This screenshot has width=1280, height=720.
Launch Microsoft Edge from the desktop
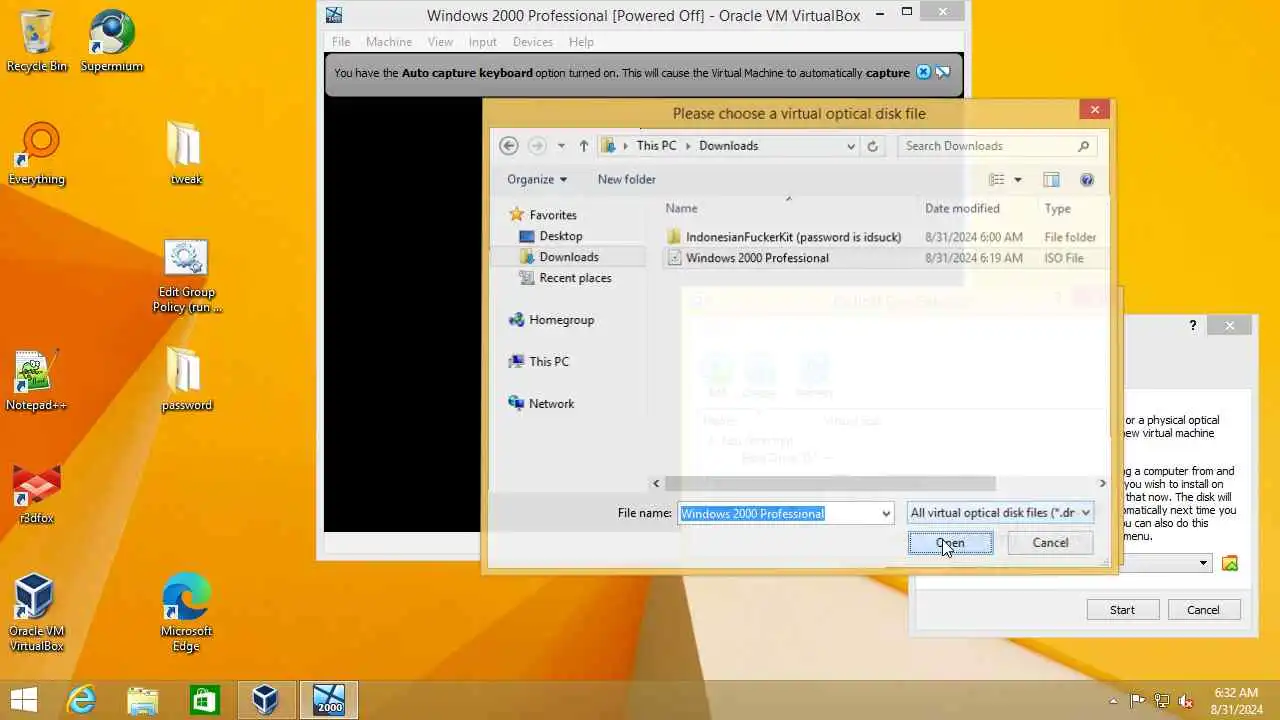pyautogui.click(x=186, y=612)
